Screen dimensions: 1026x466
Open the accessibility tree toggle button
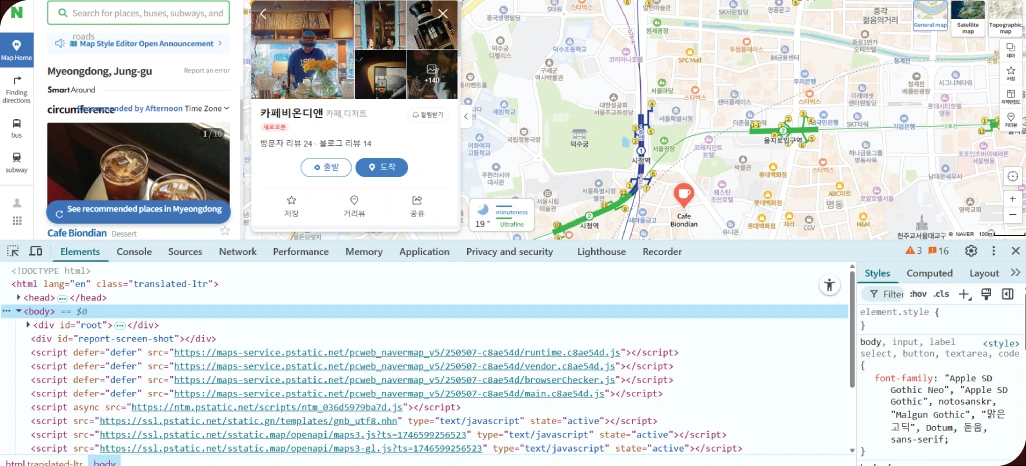coord(830,285)
